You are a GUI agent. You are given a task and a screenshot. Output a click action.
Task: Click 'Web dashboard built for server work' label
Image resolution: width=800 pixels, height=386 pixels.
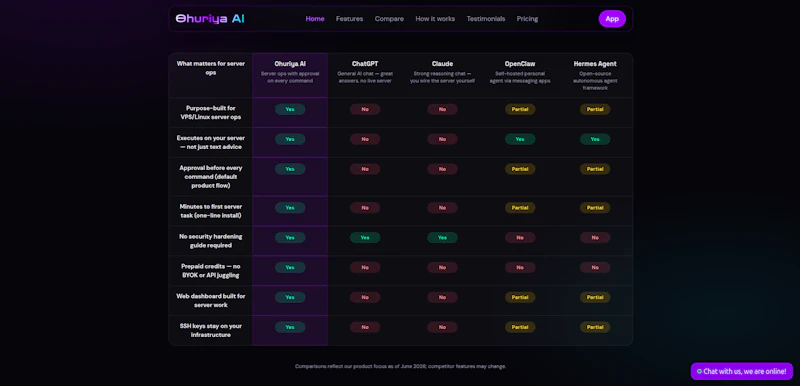211,300
